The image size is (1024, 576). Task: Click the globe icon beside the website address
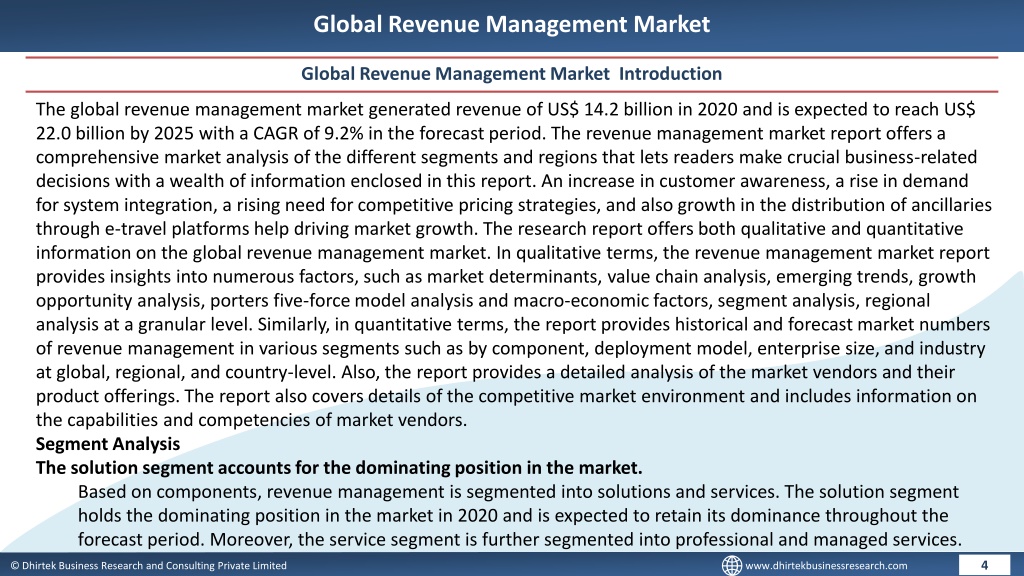(x=731, y=565)
